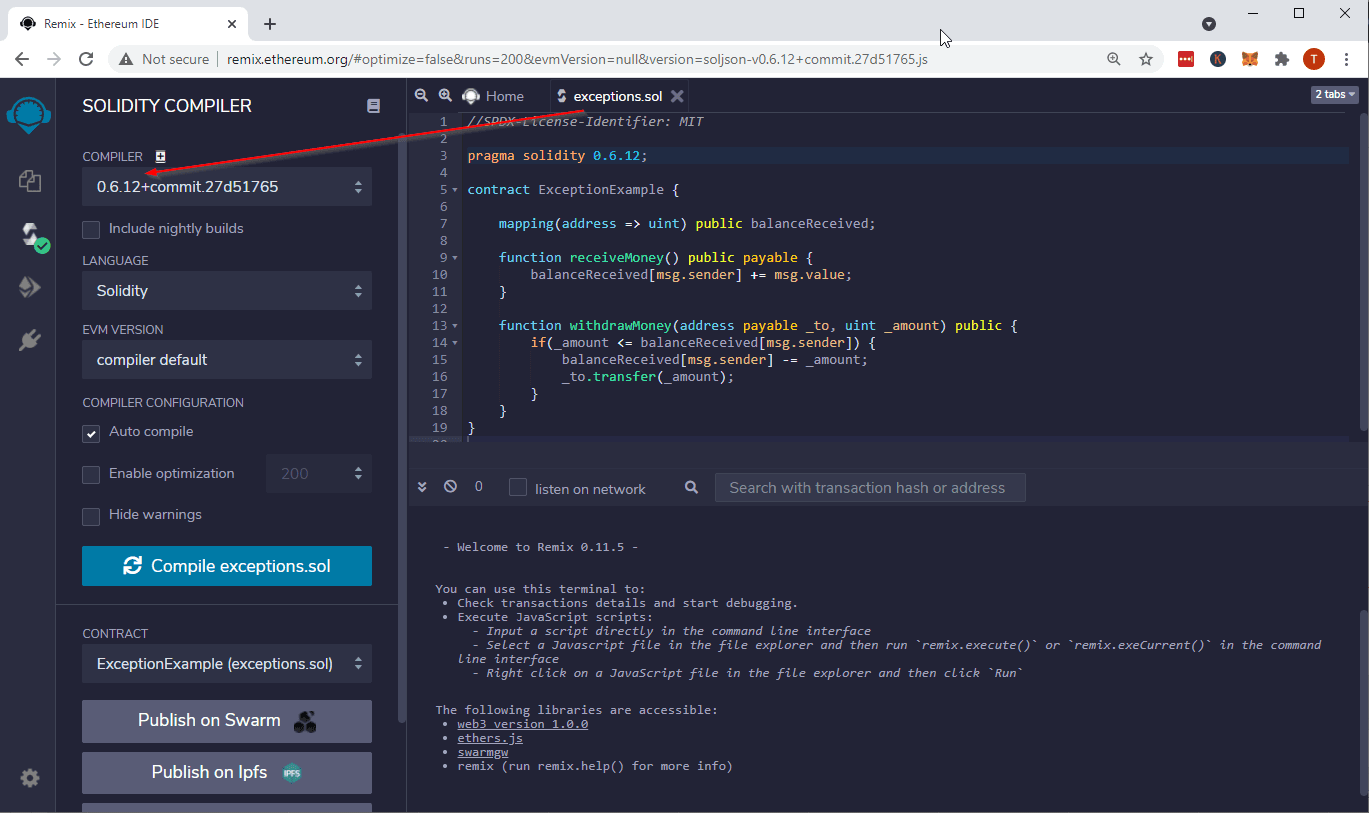This screenshot has width=1369, height=813.
Task: Fold the withdrawMoney function
Action: point(456,326)
